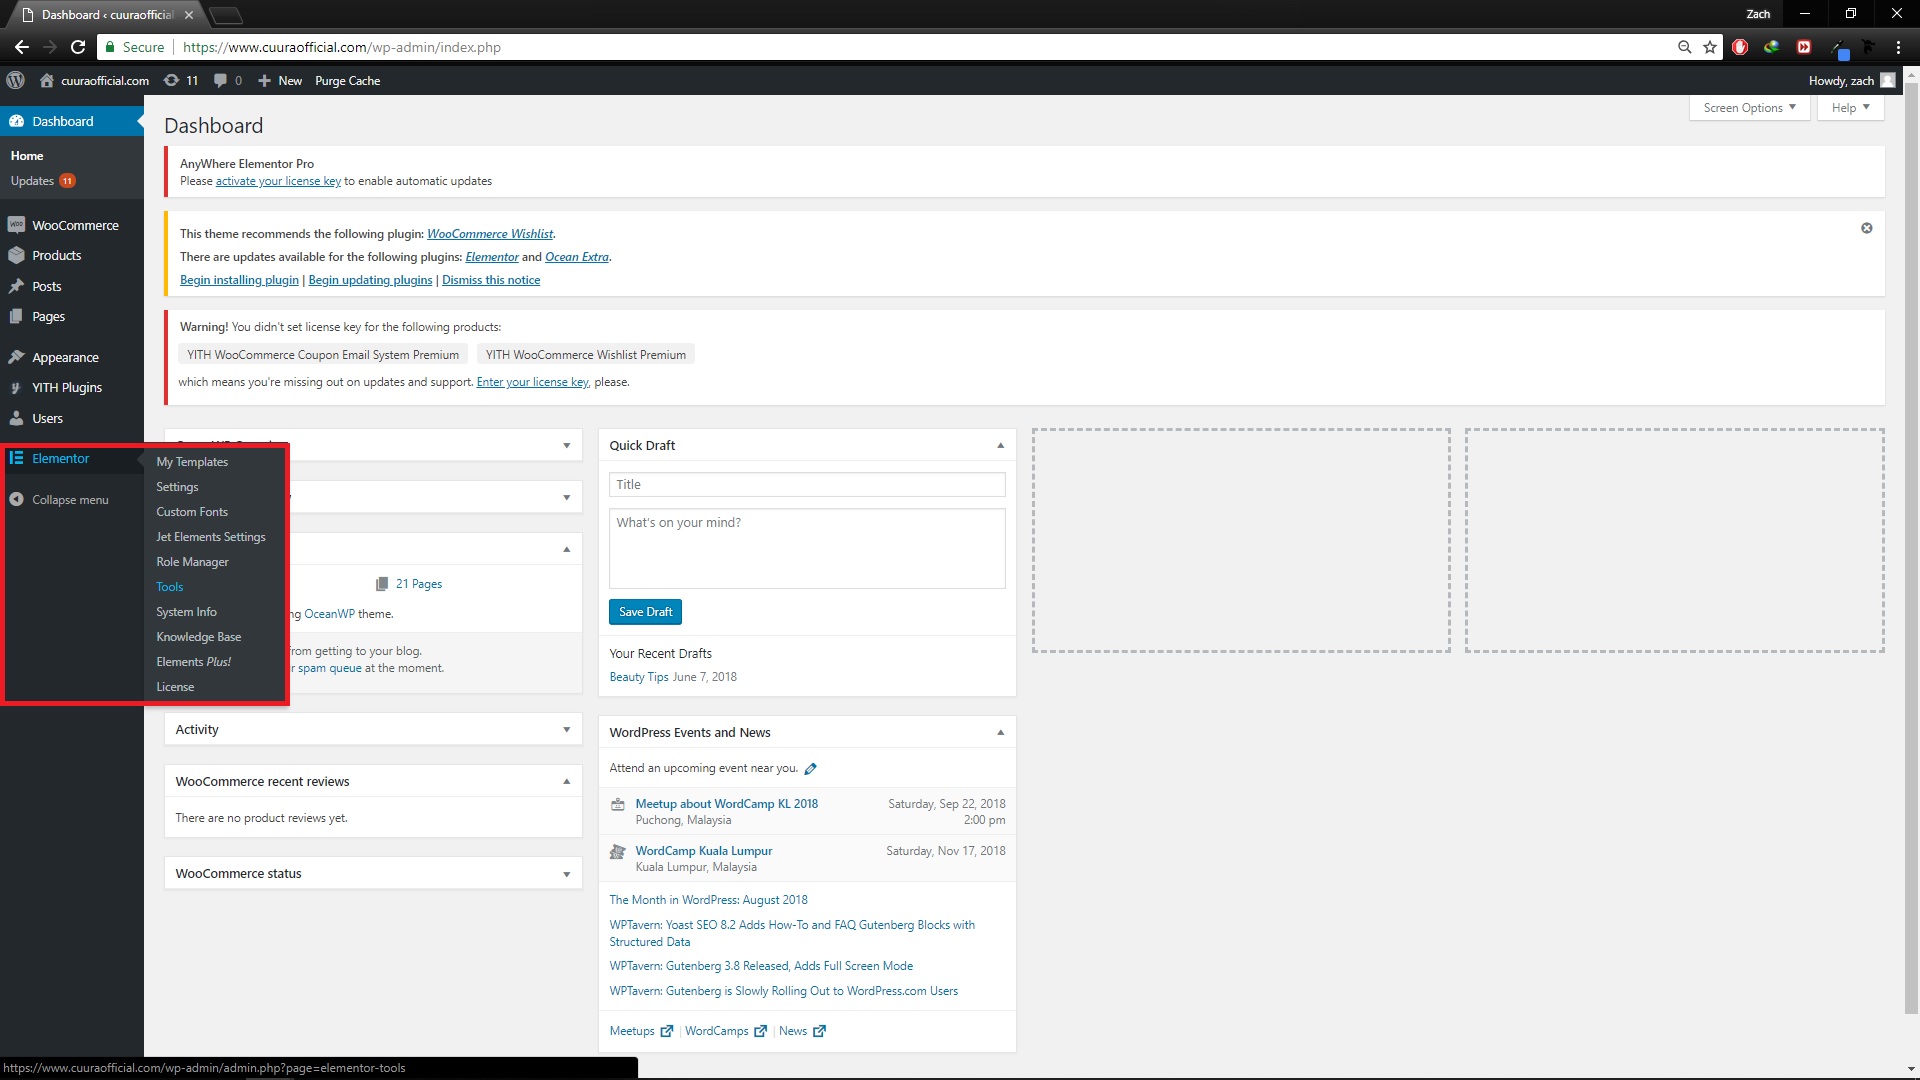Expand the Help dropdown
Image resolution: width=1920 pixels, height=1080 pixels.
click(1850, 108)
